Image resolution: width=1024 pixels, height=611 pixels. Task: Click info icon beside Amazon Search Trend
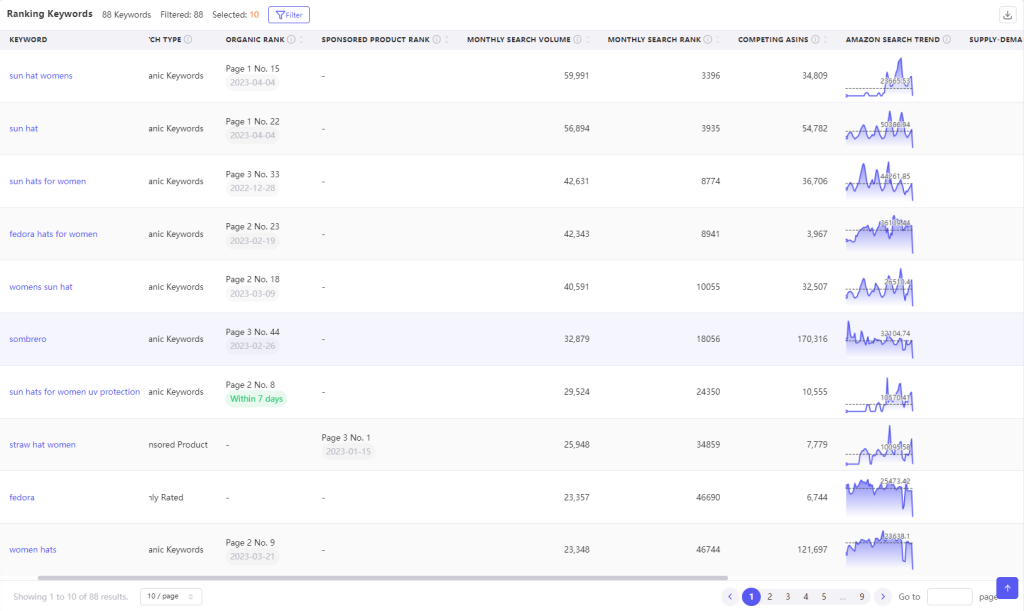[946, 39]
